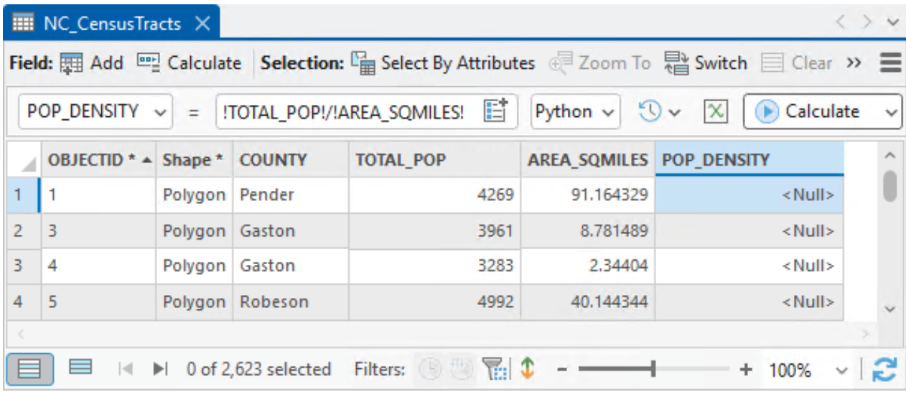Click the vertical scrollbar thumb
The image size is (906, 393).
890,186
